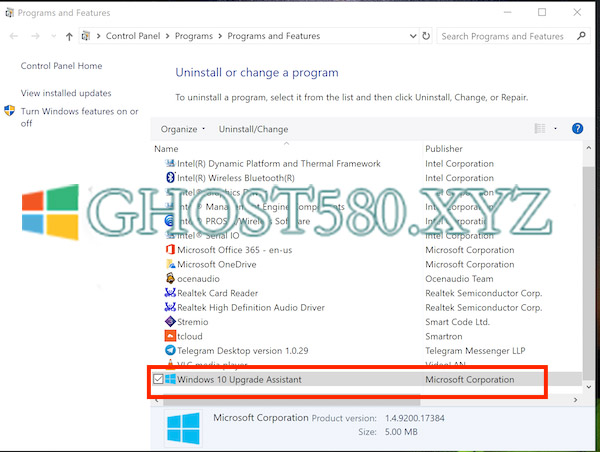Click Uninstall/Change in the toolbar

pyautogui.click(x=253, y=129)
